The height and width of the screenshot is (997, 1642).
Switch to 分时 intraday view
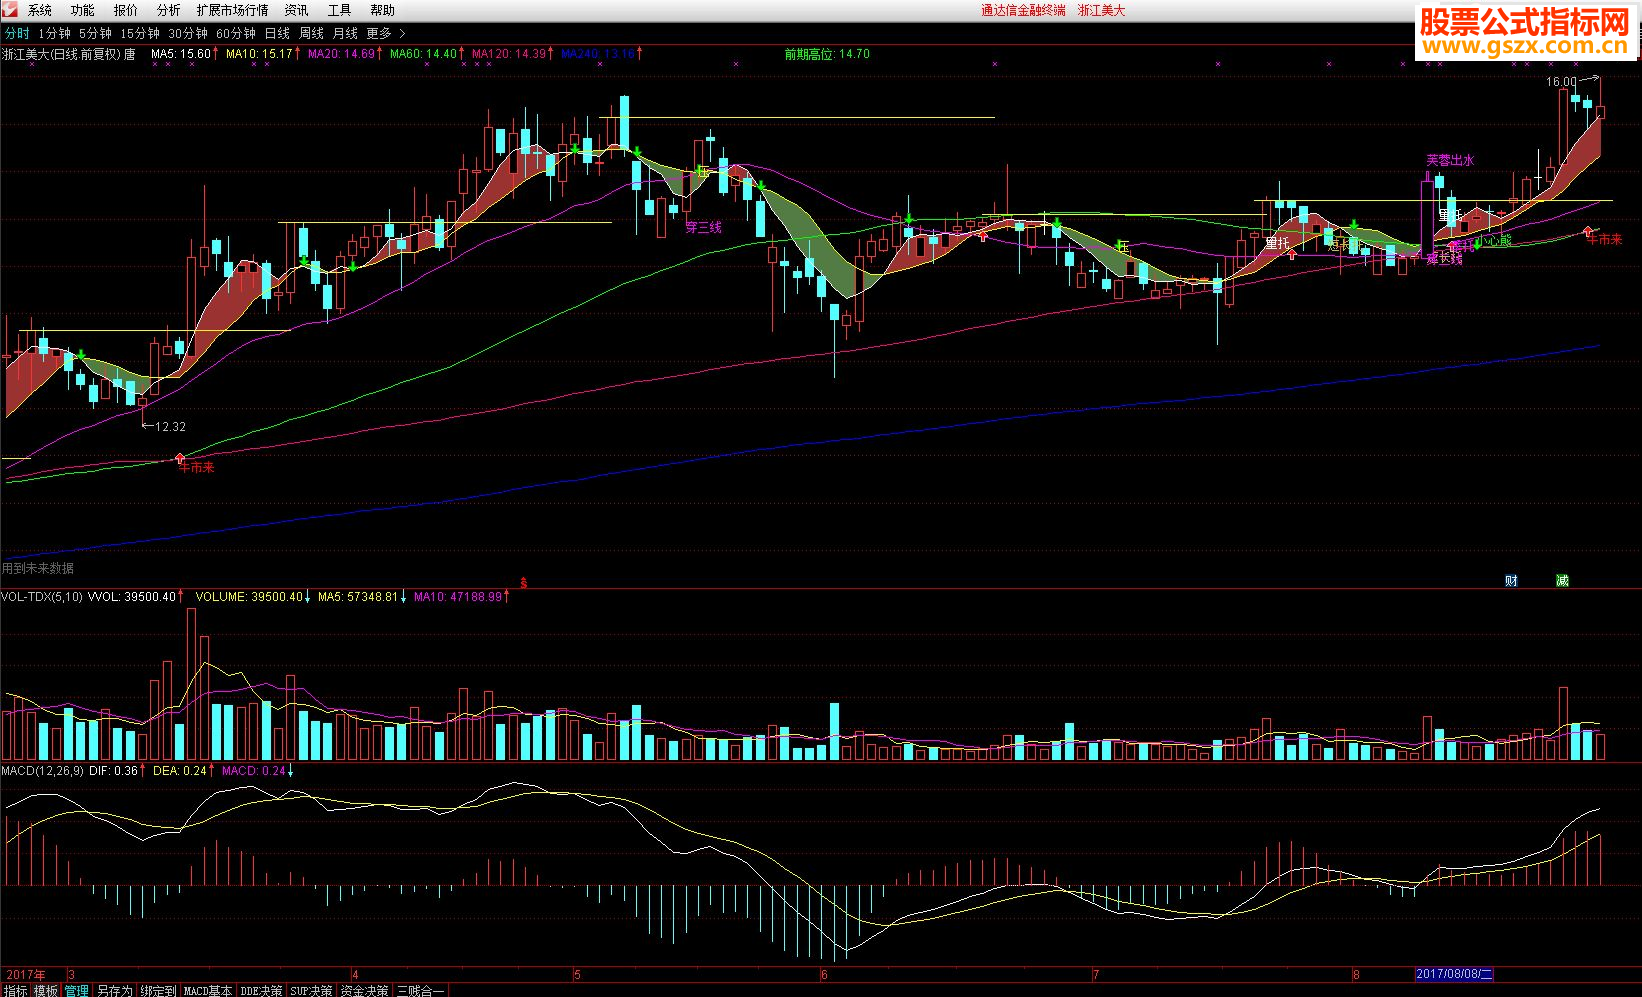click(x=18, y=33)
